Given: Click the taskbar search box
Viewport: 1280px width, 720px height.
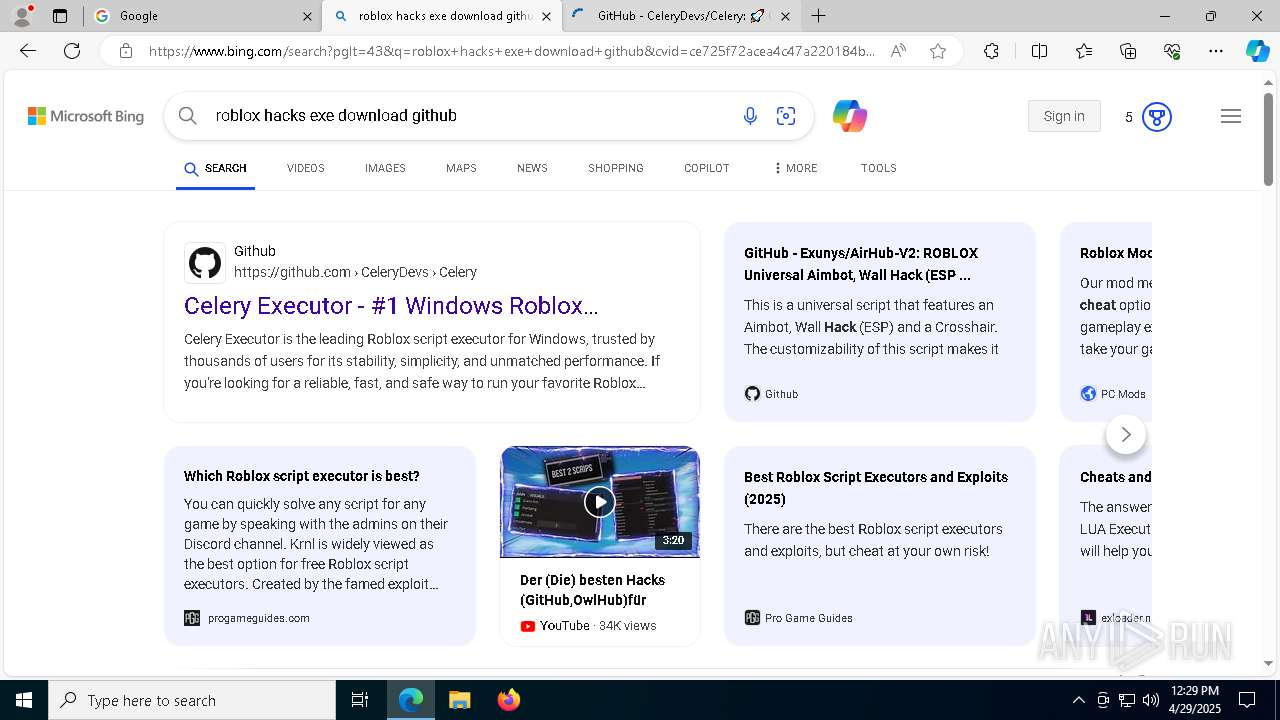Looking at the screenshot, I should click(x=192, y=700).
